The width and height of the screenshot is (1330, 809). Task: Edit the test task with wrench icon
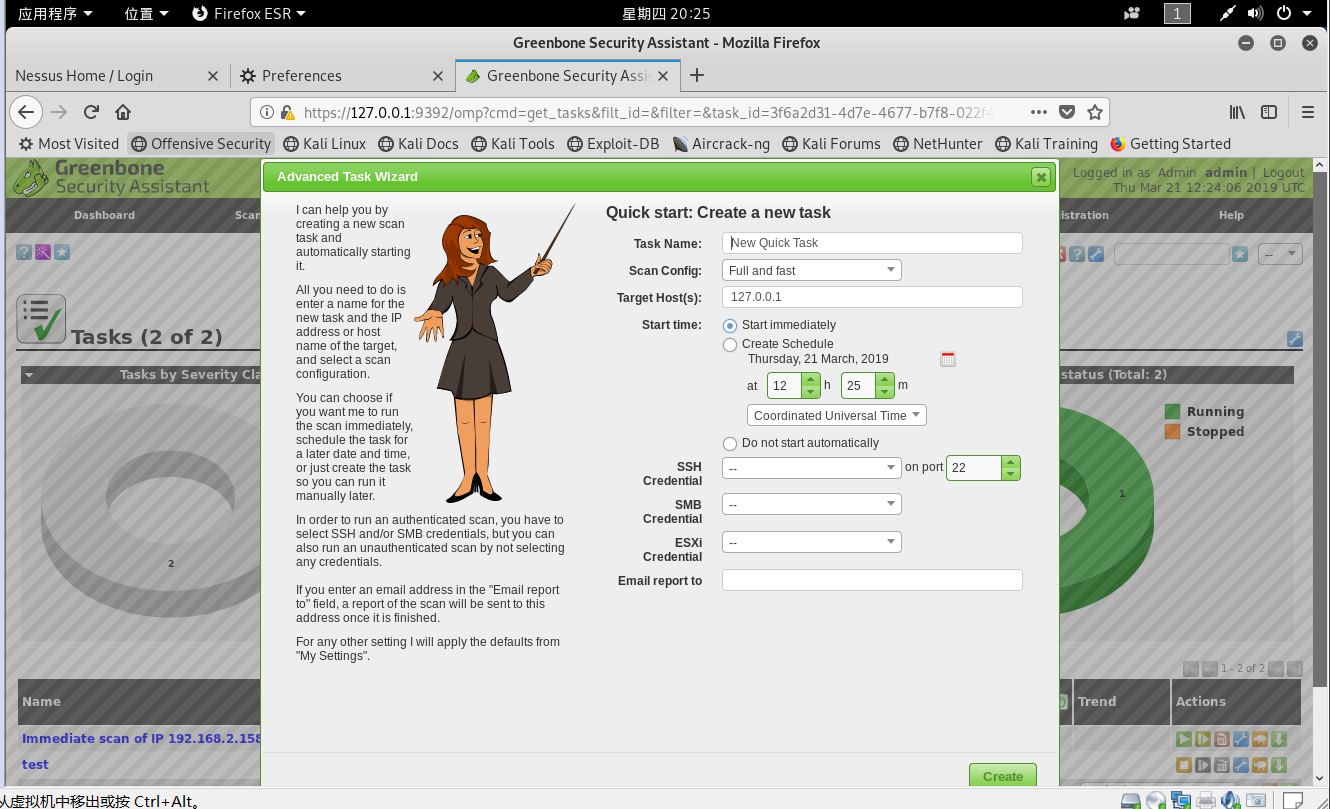(1241, 765)
